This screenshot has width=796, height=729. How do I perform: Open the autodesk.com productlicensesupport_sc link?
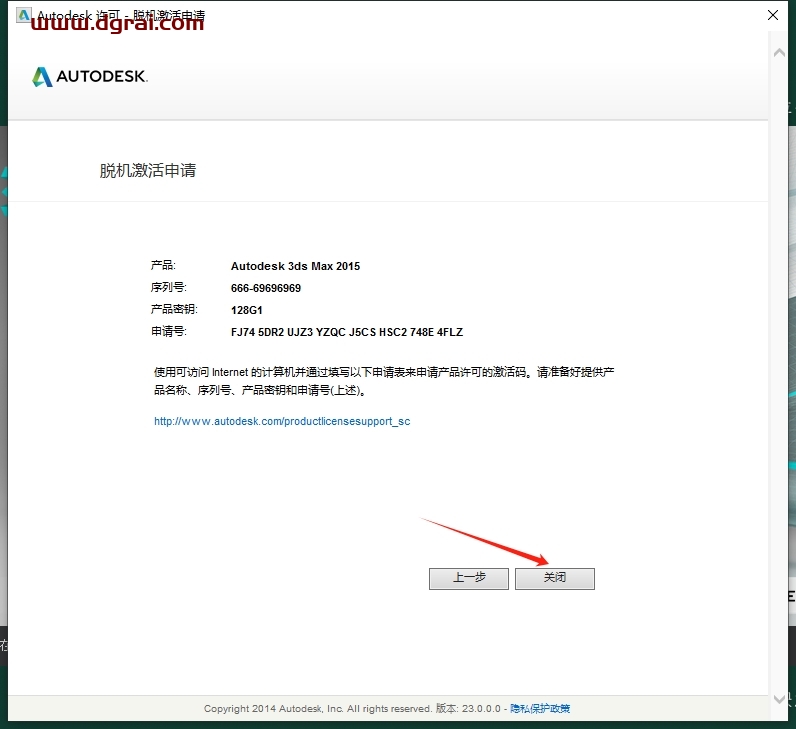pyautogui.click(x=282, y=421)
